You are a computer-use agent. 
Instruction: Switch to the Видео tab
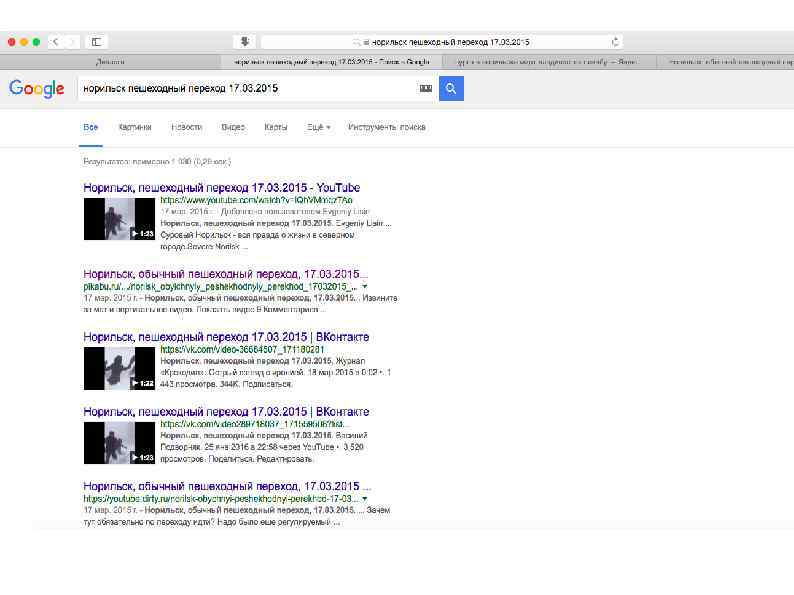click(x=233, y=127)
